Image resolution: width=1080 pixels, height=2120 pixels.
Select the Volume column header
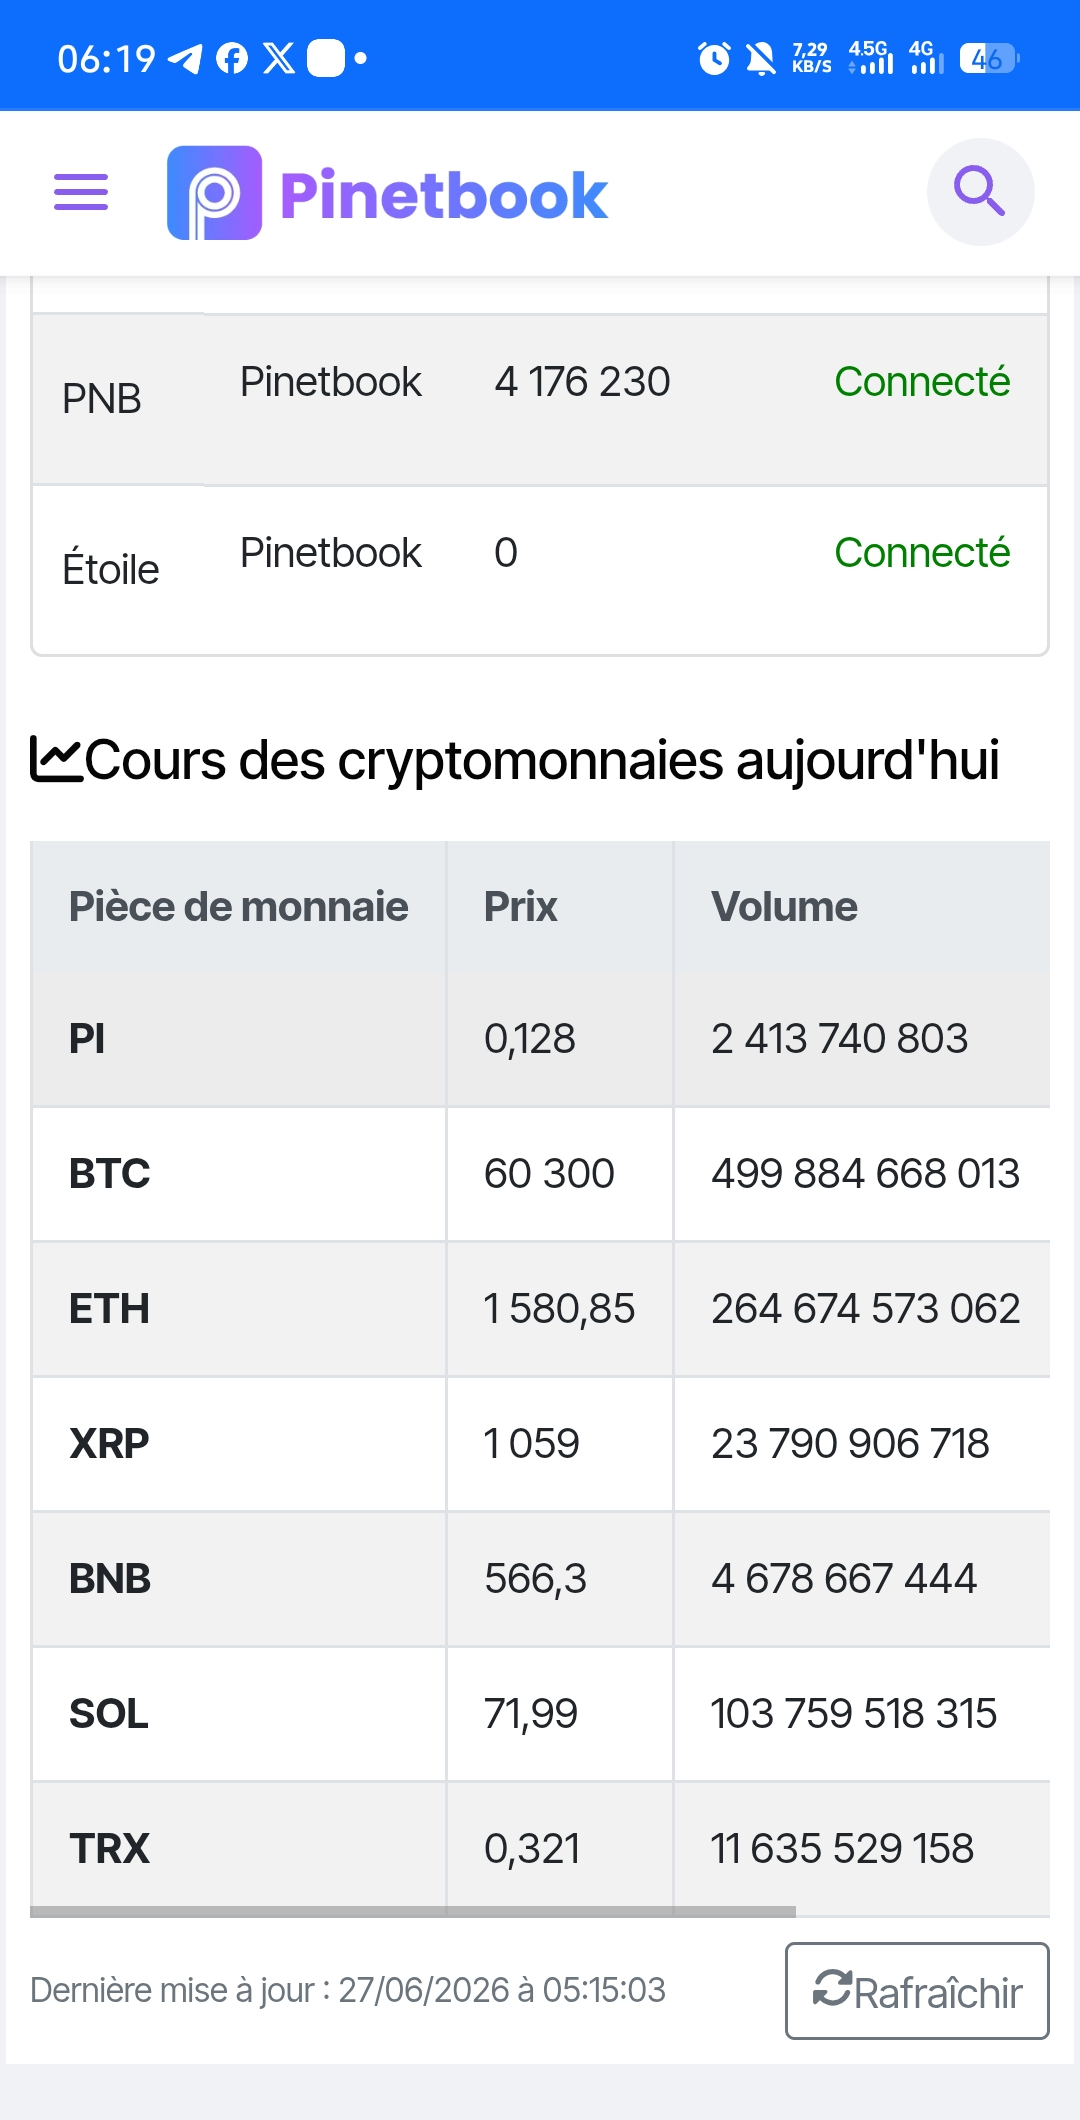point(861,907)
